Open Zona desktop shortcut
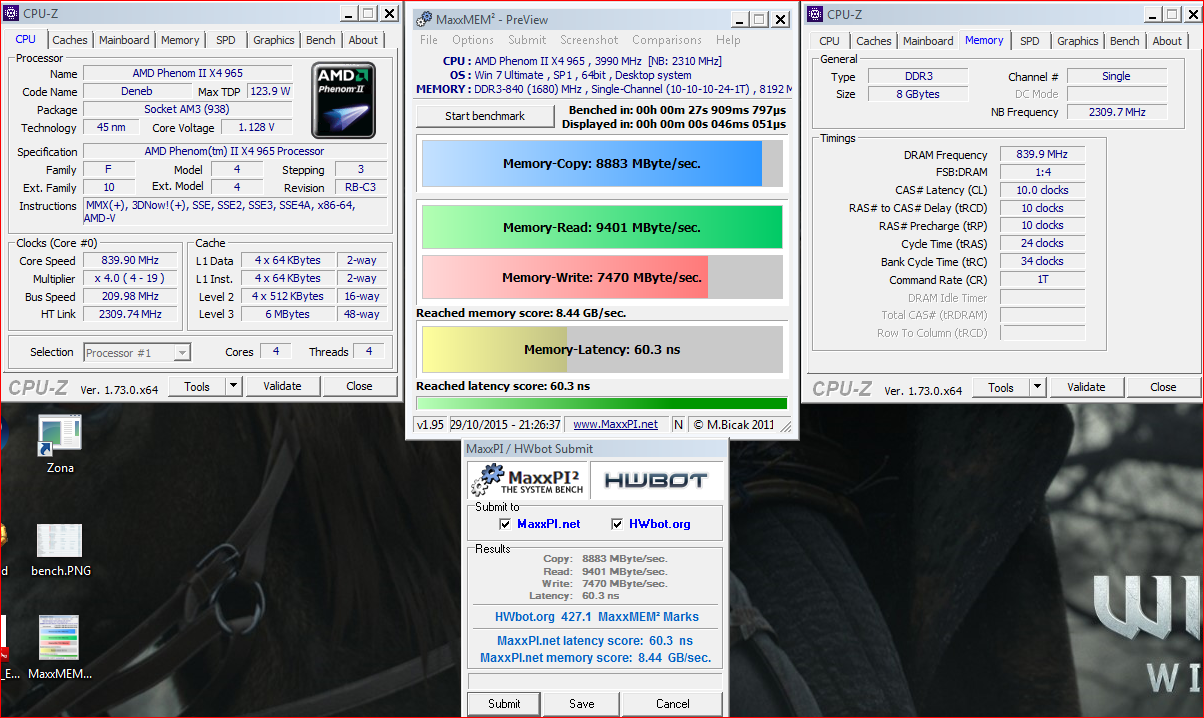Screen dimensions: 1204x718 (59, 442)
